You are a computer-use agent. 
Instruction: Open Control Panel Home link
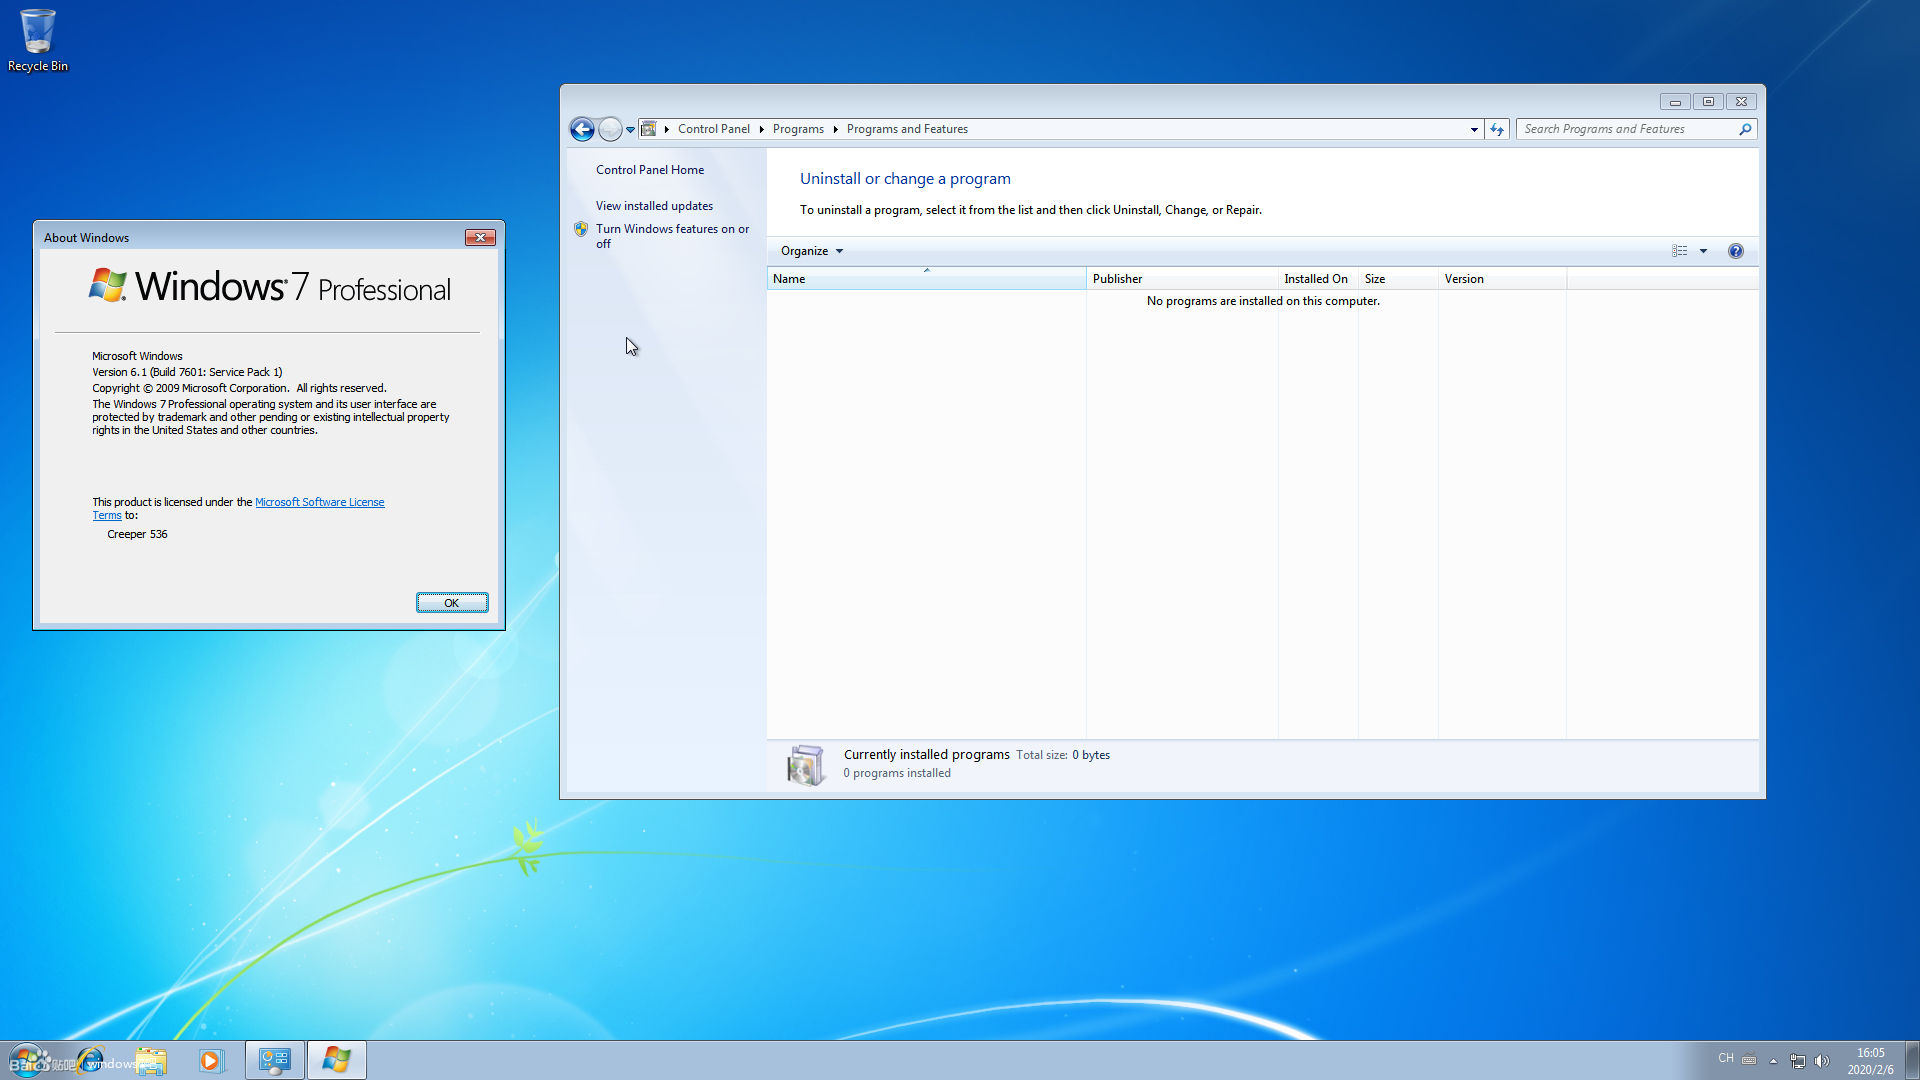650,170
